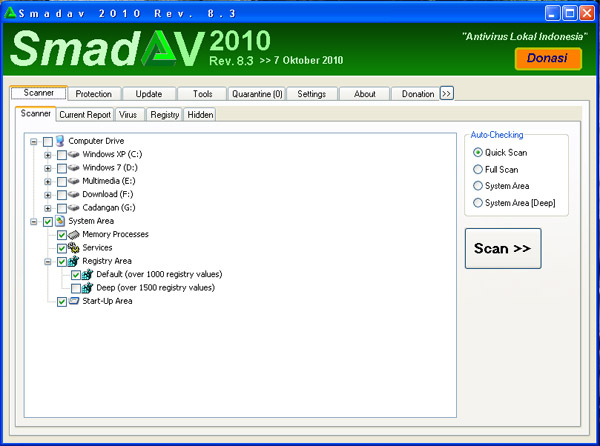Click the Memory Processes chip icon

(x=73, y=234)
